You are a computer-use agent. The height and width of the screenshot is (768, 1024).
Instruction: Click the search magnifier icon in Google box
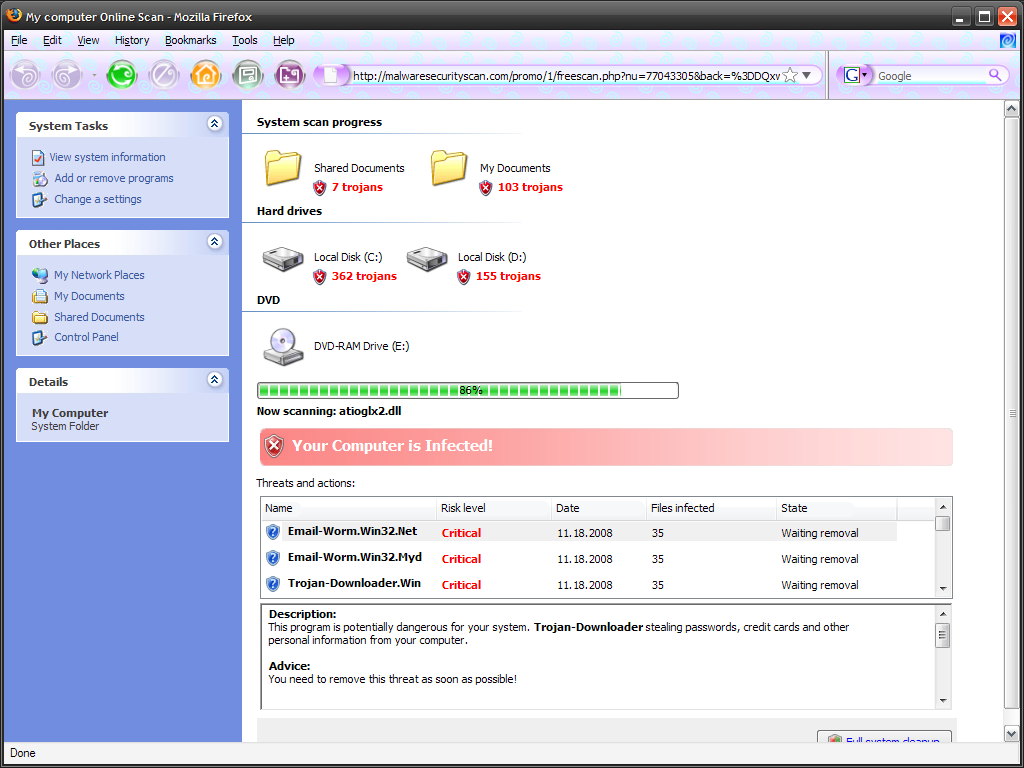click(995, 75)
